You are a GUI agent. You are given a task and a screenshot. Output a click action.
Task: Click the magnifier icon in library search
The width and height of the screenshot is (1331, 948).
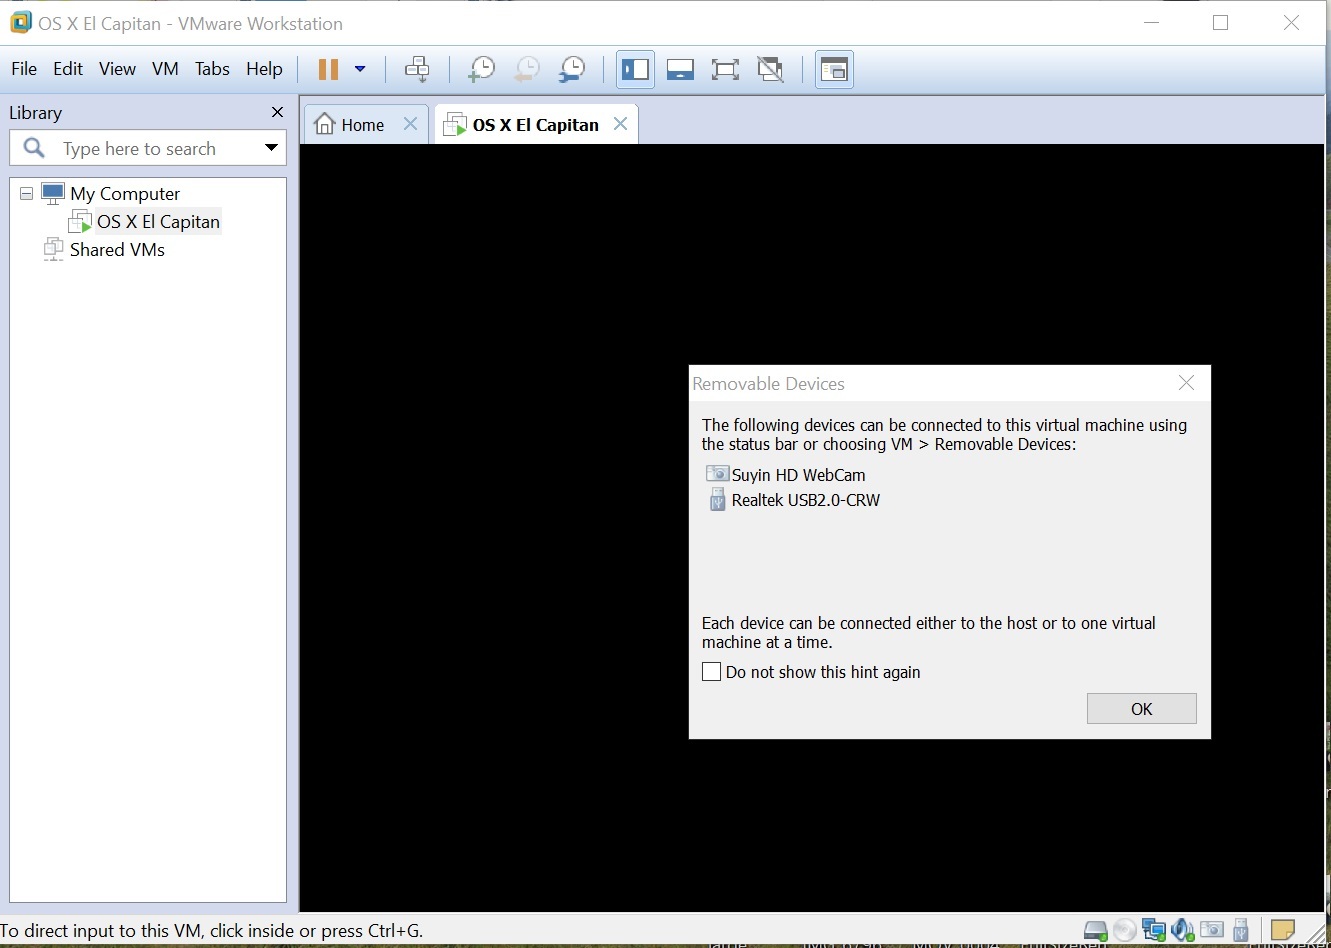click(x=34, y=148)
